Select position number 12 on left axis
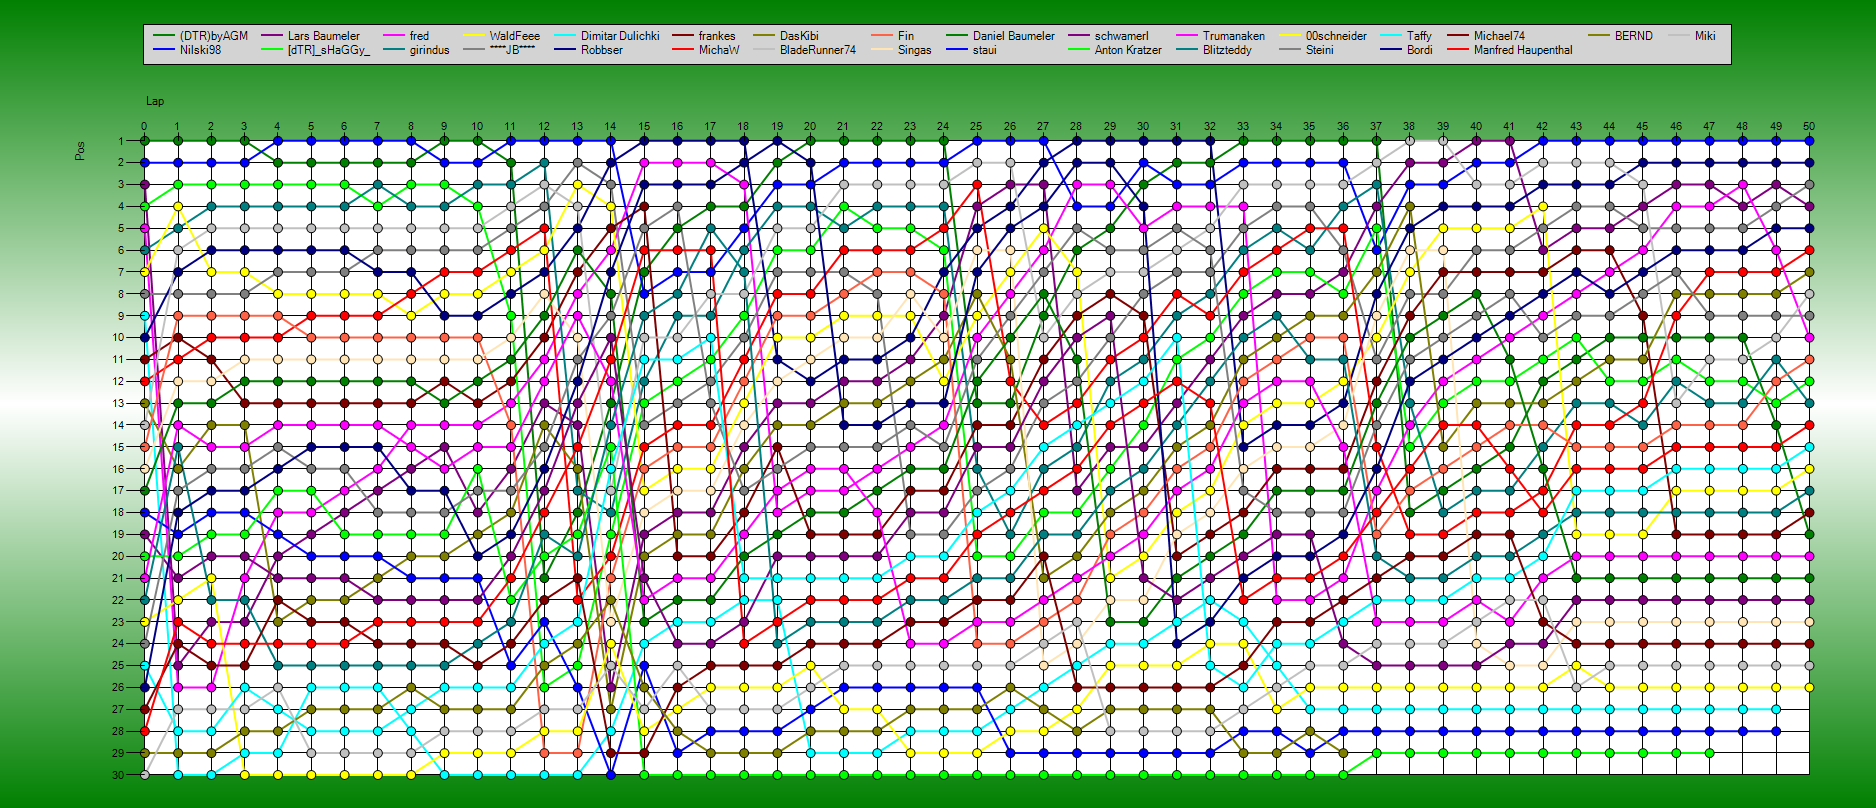 point(118,381)
